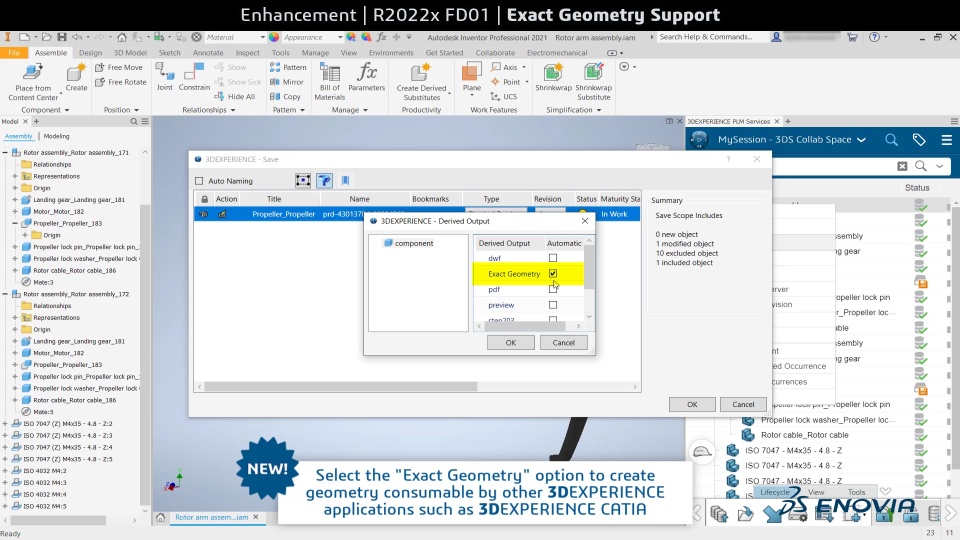960x540 pixels.
Task: Click the select-all icon in the Save dialog toolbar
Action: (302, 181)
